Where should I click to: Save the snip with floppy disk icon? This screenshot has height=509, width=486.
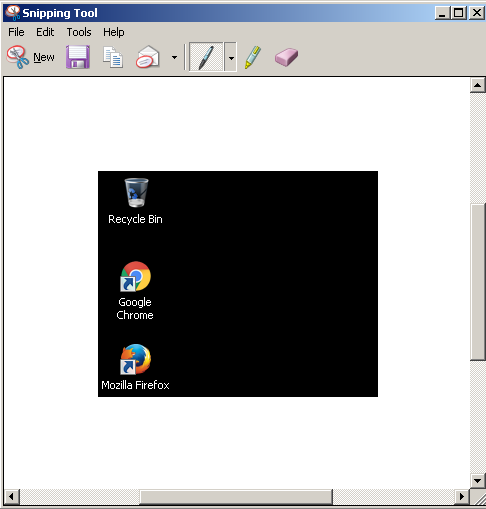78,57
